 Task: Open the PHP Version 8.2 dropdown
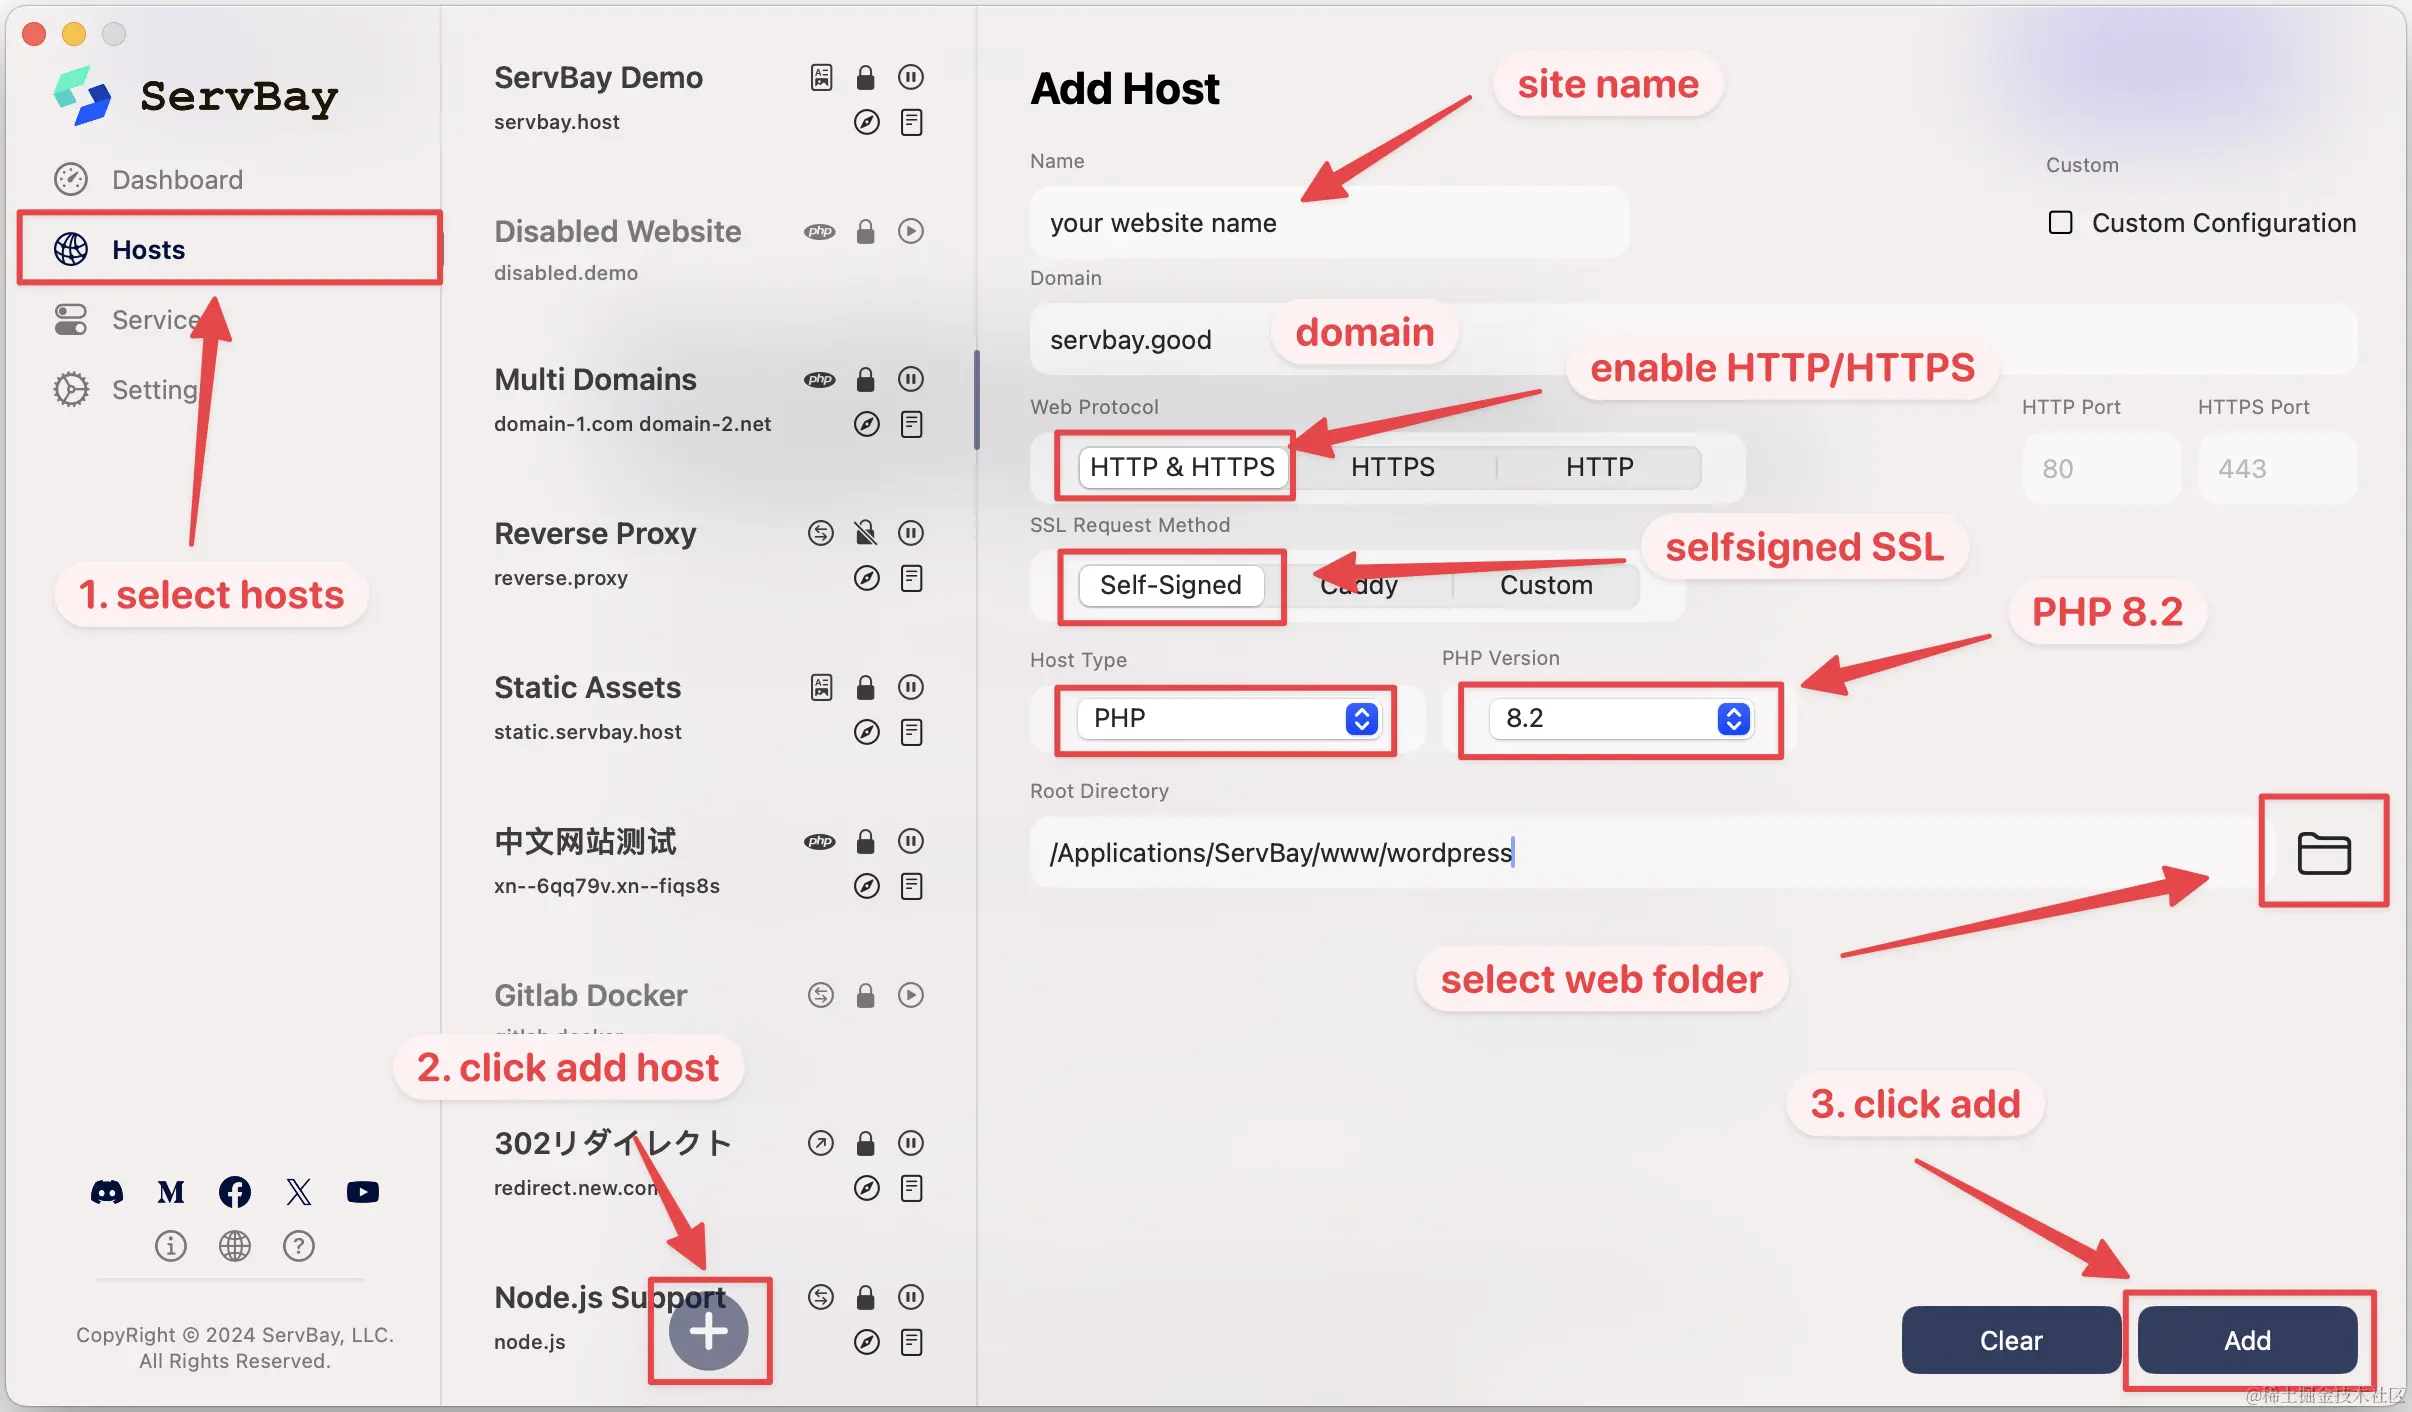(1621, 718)
